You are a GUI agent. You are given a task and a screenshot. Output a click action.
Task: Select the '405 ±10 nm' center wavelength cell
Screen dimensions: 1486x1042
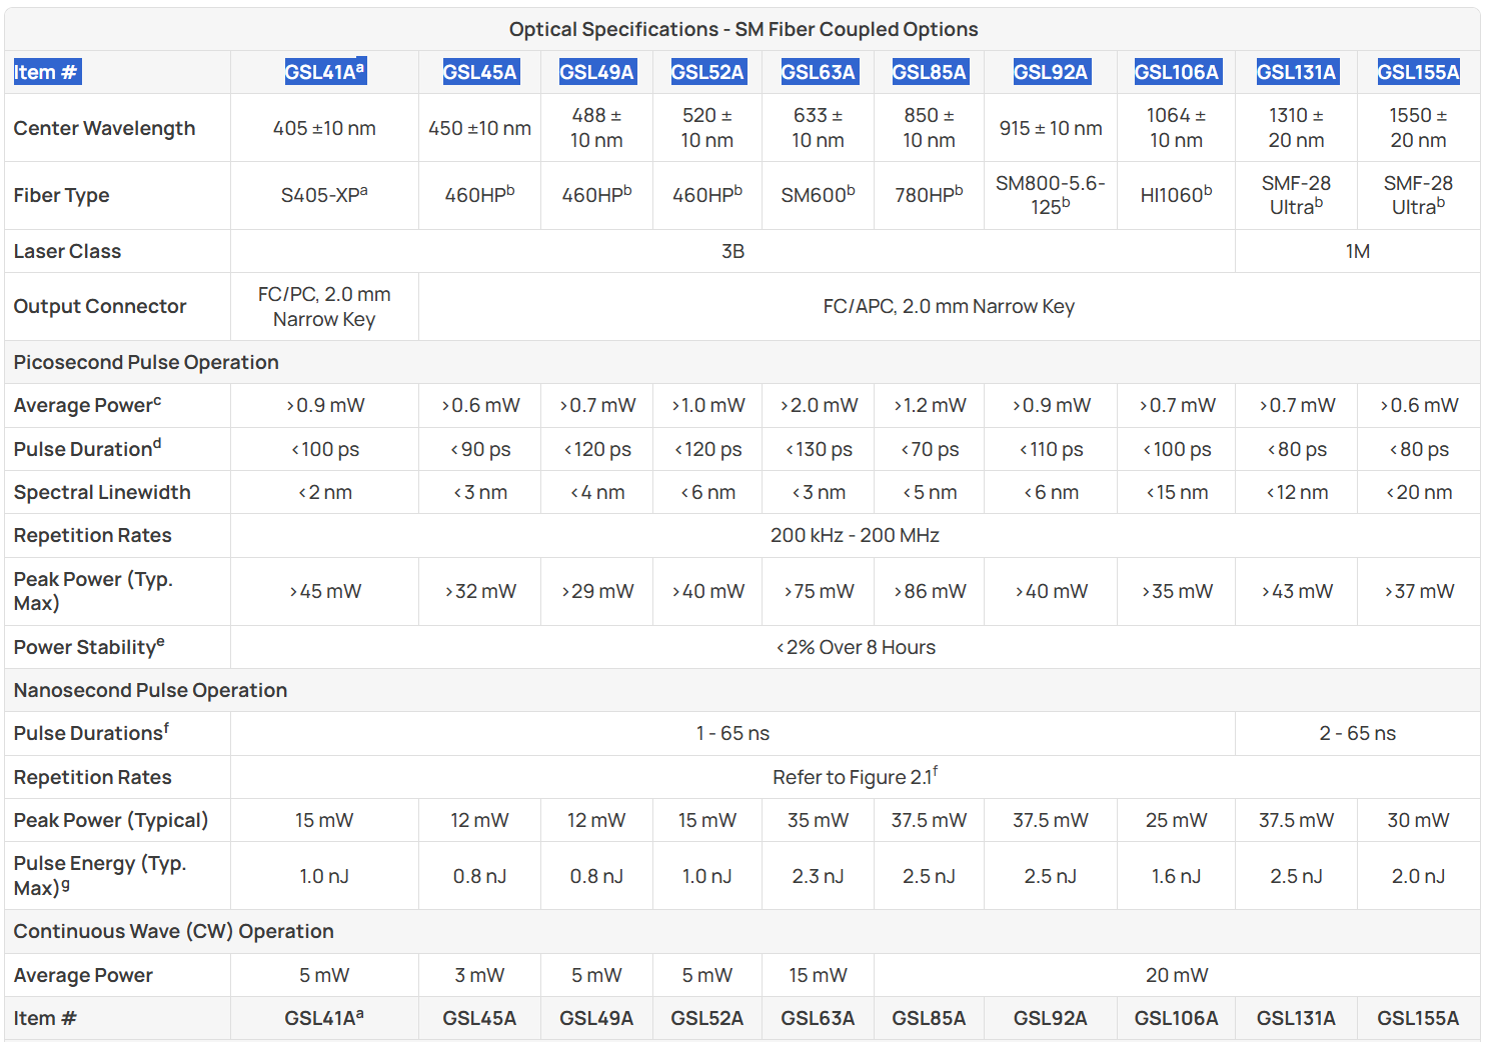[324, 128]
